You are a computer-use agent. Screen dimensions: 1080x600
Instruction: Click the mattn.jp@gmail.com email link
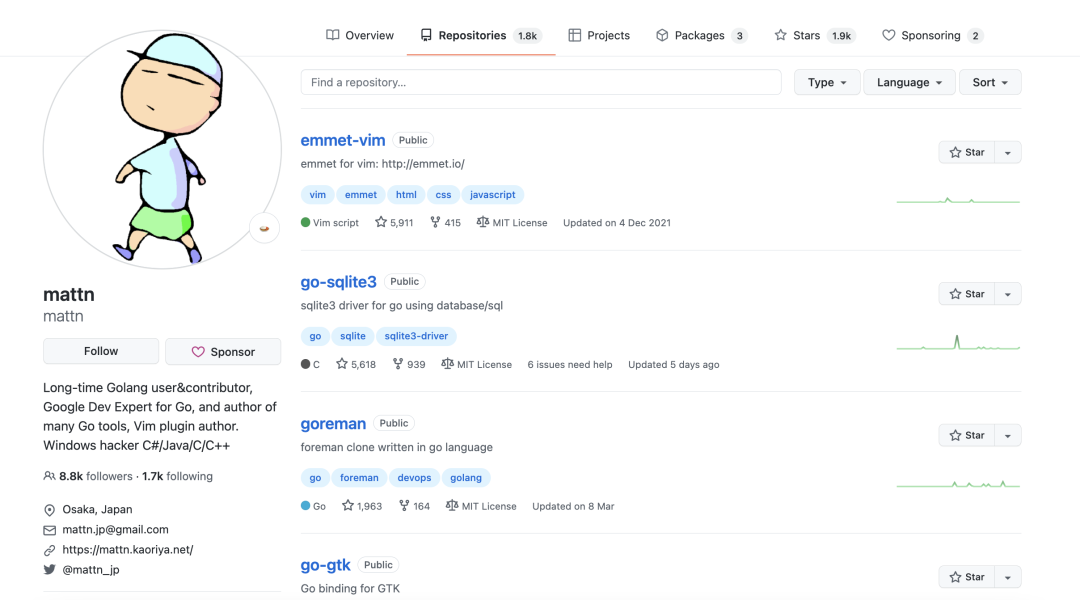point(115,530)
